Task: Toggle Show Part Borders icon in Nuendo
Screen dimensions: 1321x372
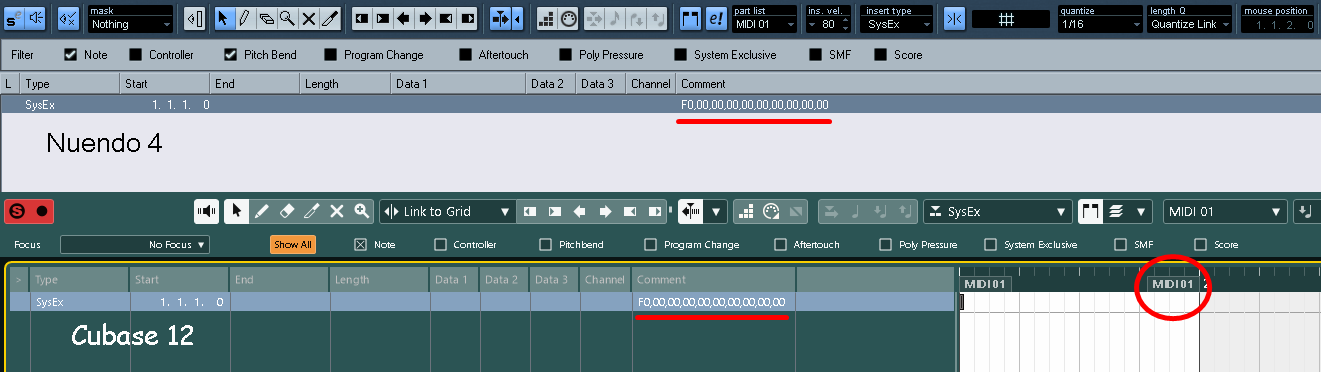Action: pos(691,18)
